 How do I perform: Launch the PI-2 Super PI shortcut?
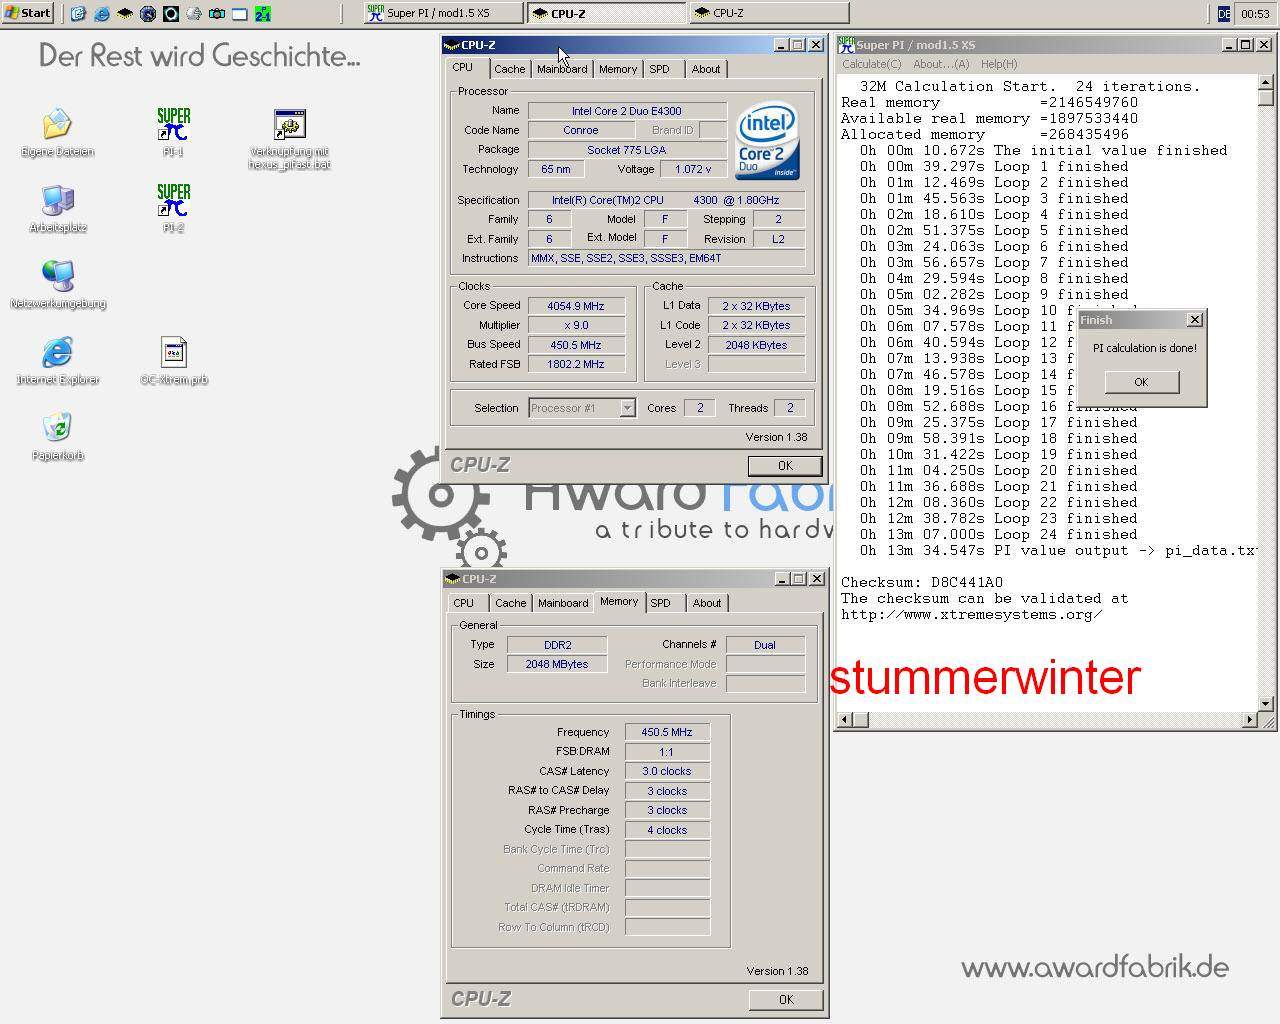click(173, 200)
